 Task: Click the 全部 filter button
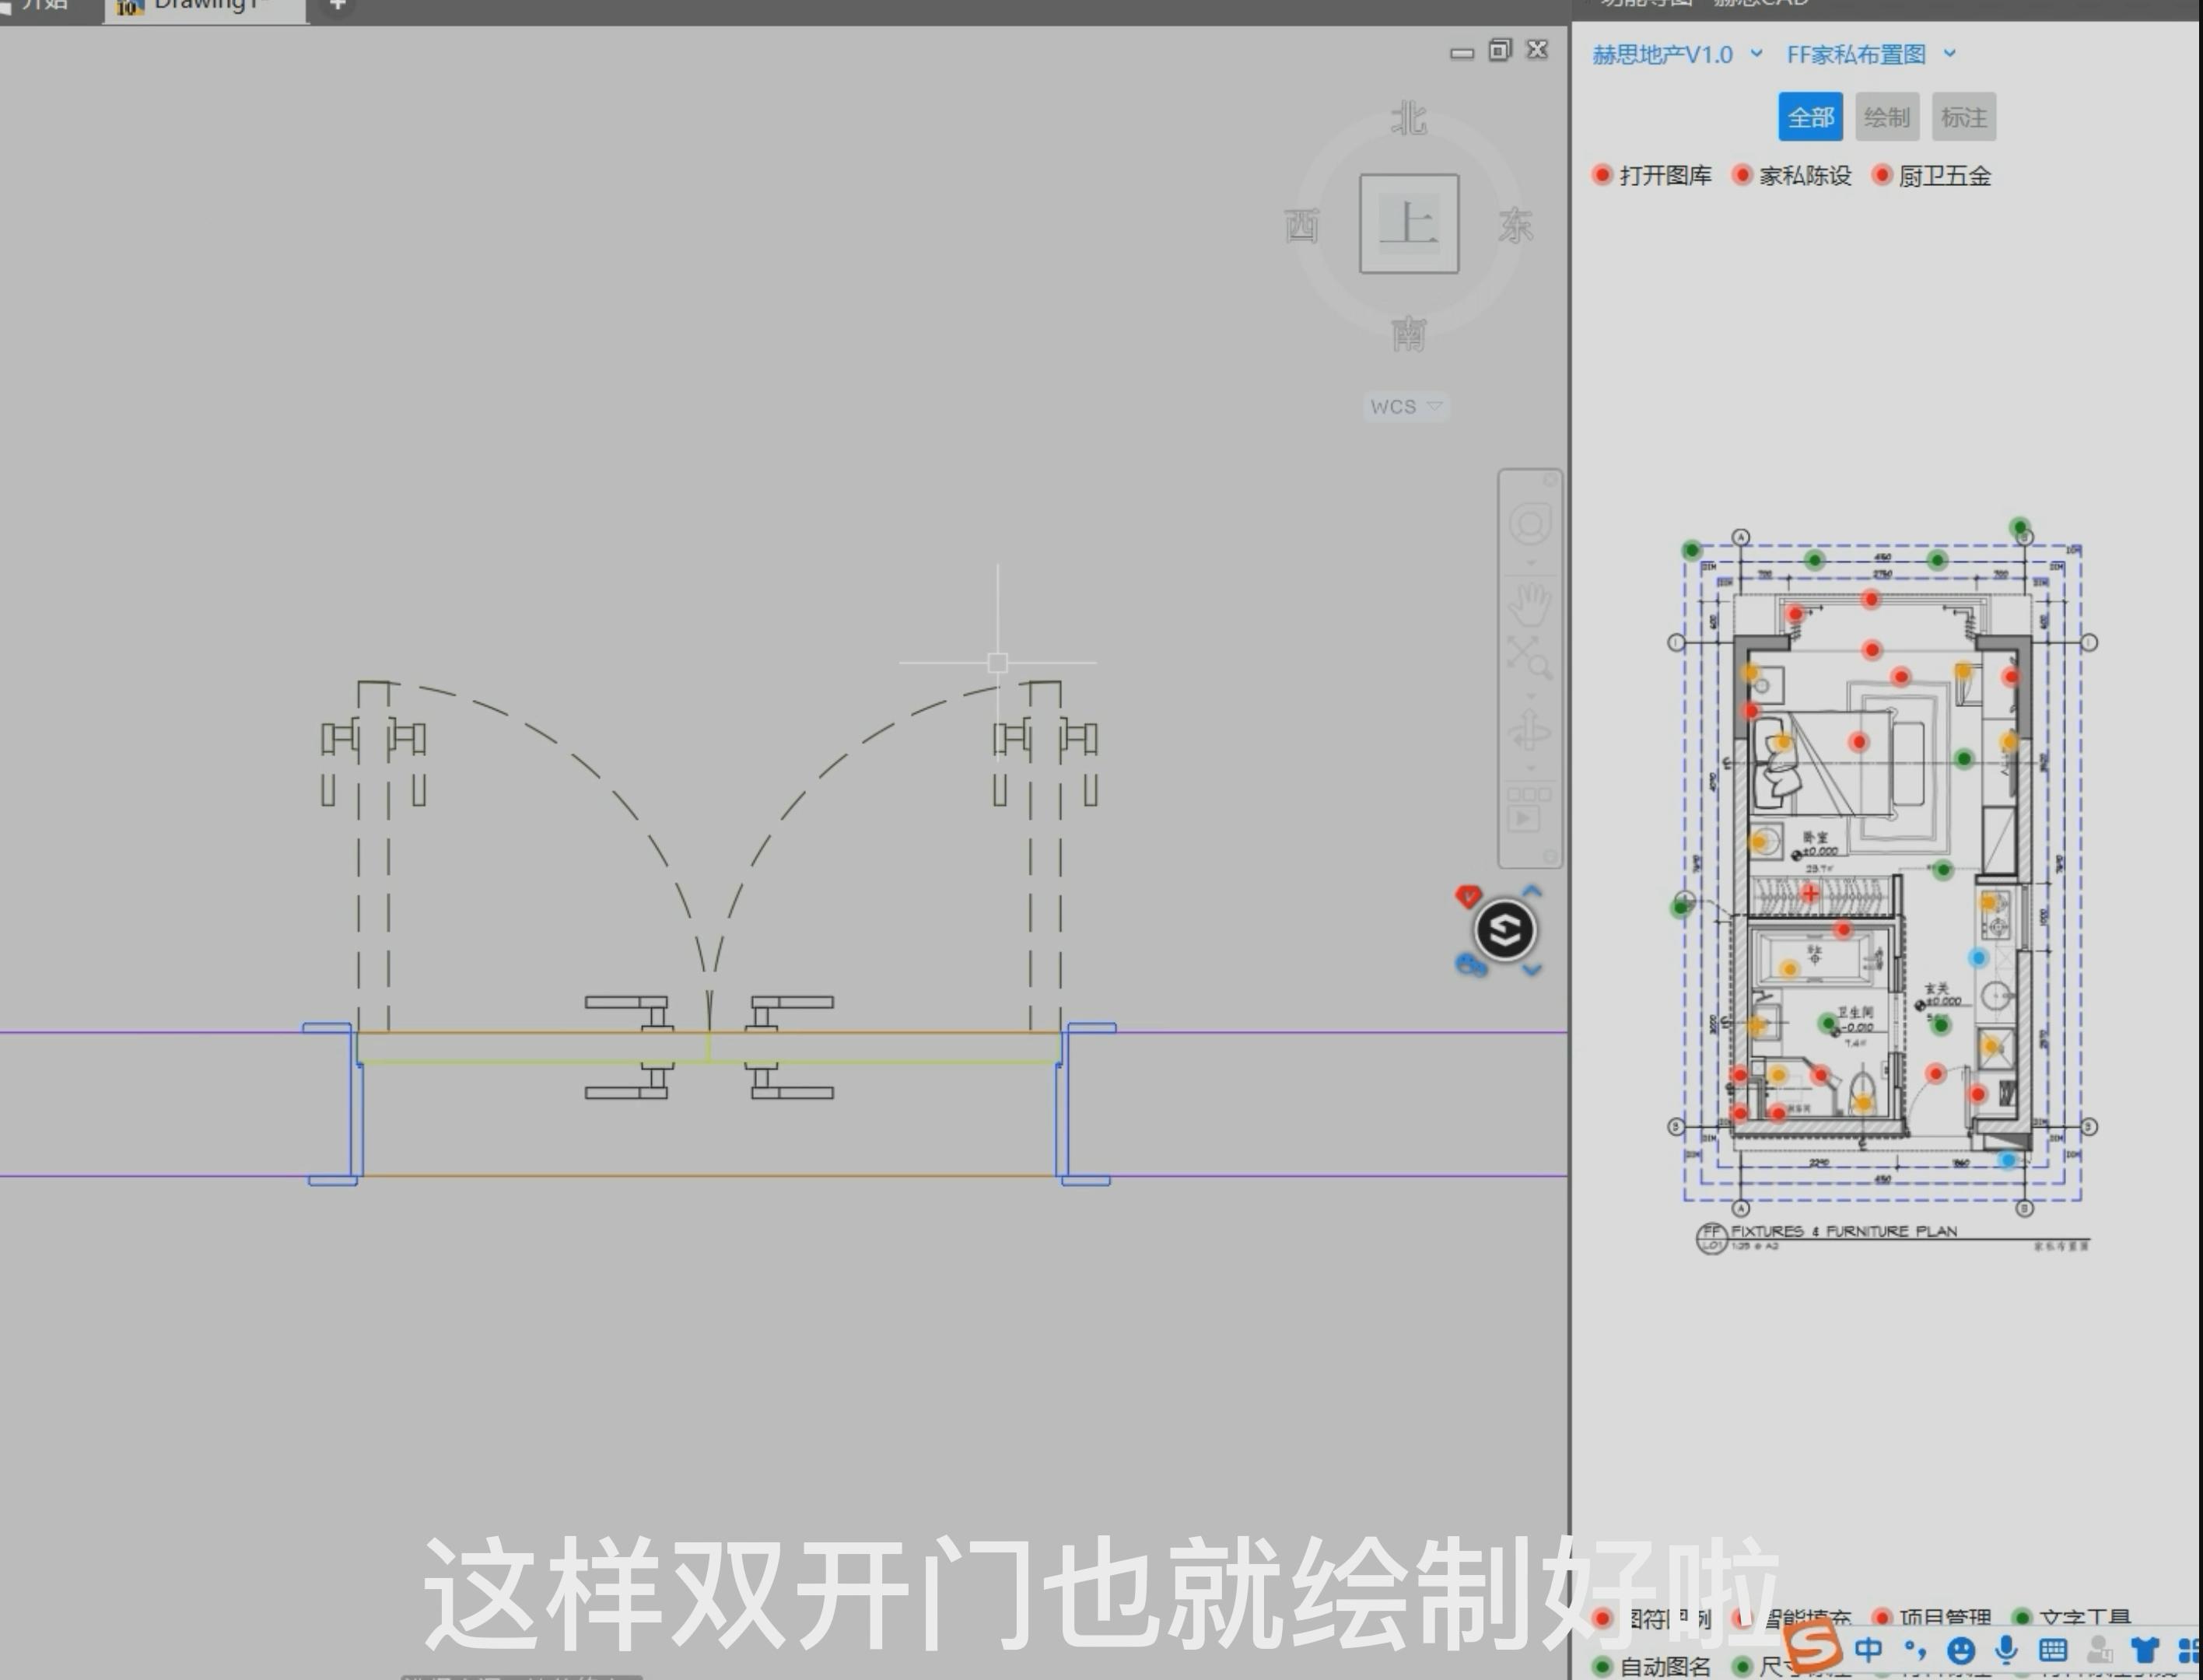point(1810,117)
